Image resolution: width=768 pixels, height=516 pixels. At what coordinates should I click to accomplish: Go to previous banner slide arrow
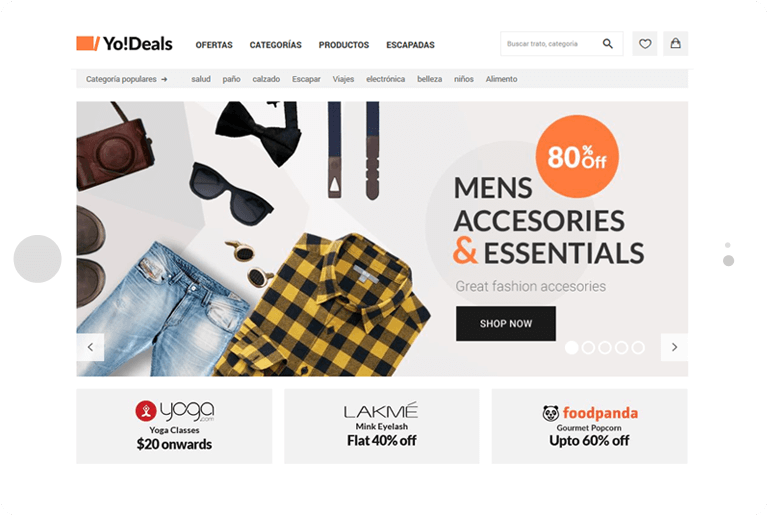(90, 347)
